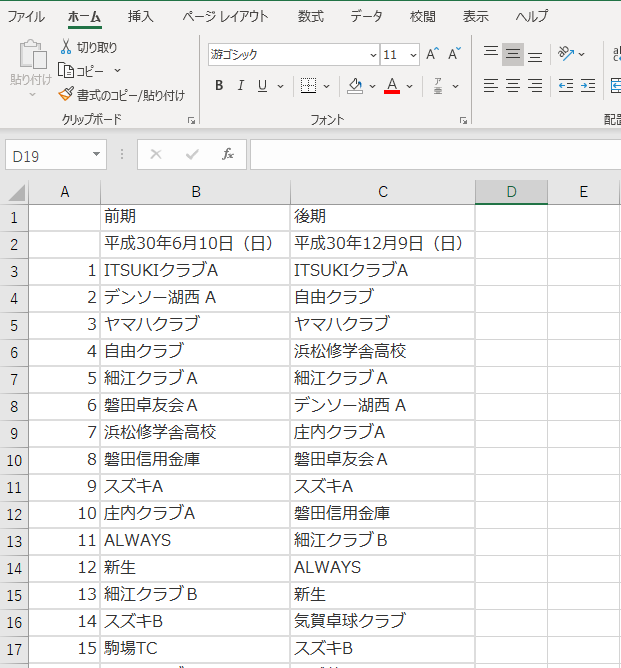Expand the Name Box dropdown arrow

[x=96, y=154]
